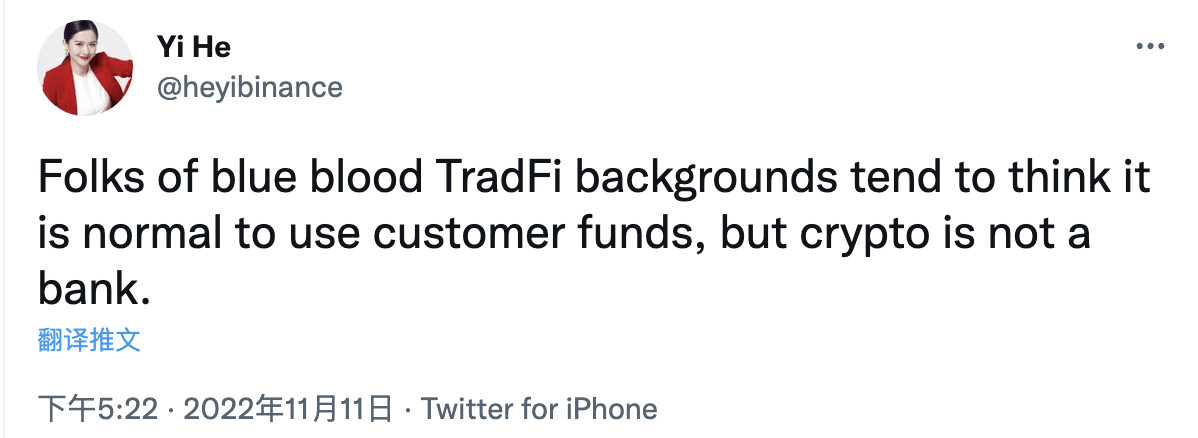Click the word "tend" in the tweet
1198x438 pixels.
pos(890,182)
